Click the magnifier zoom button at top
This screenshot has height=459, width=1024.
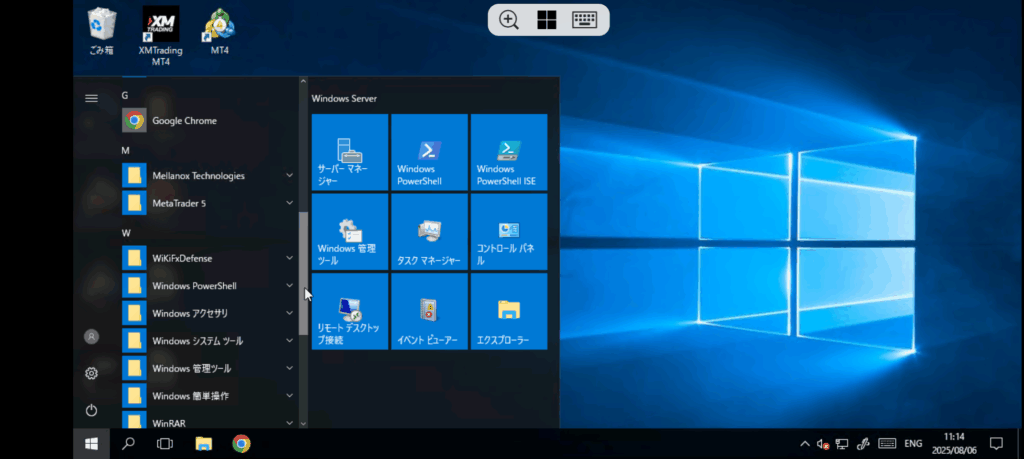tap(509, 20)
